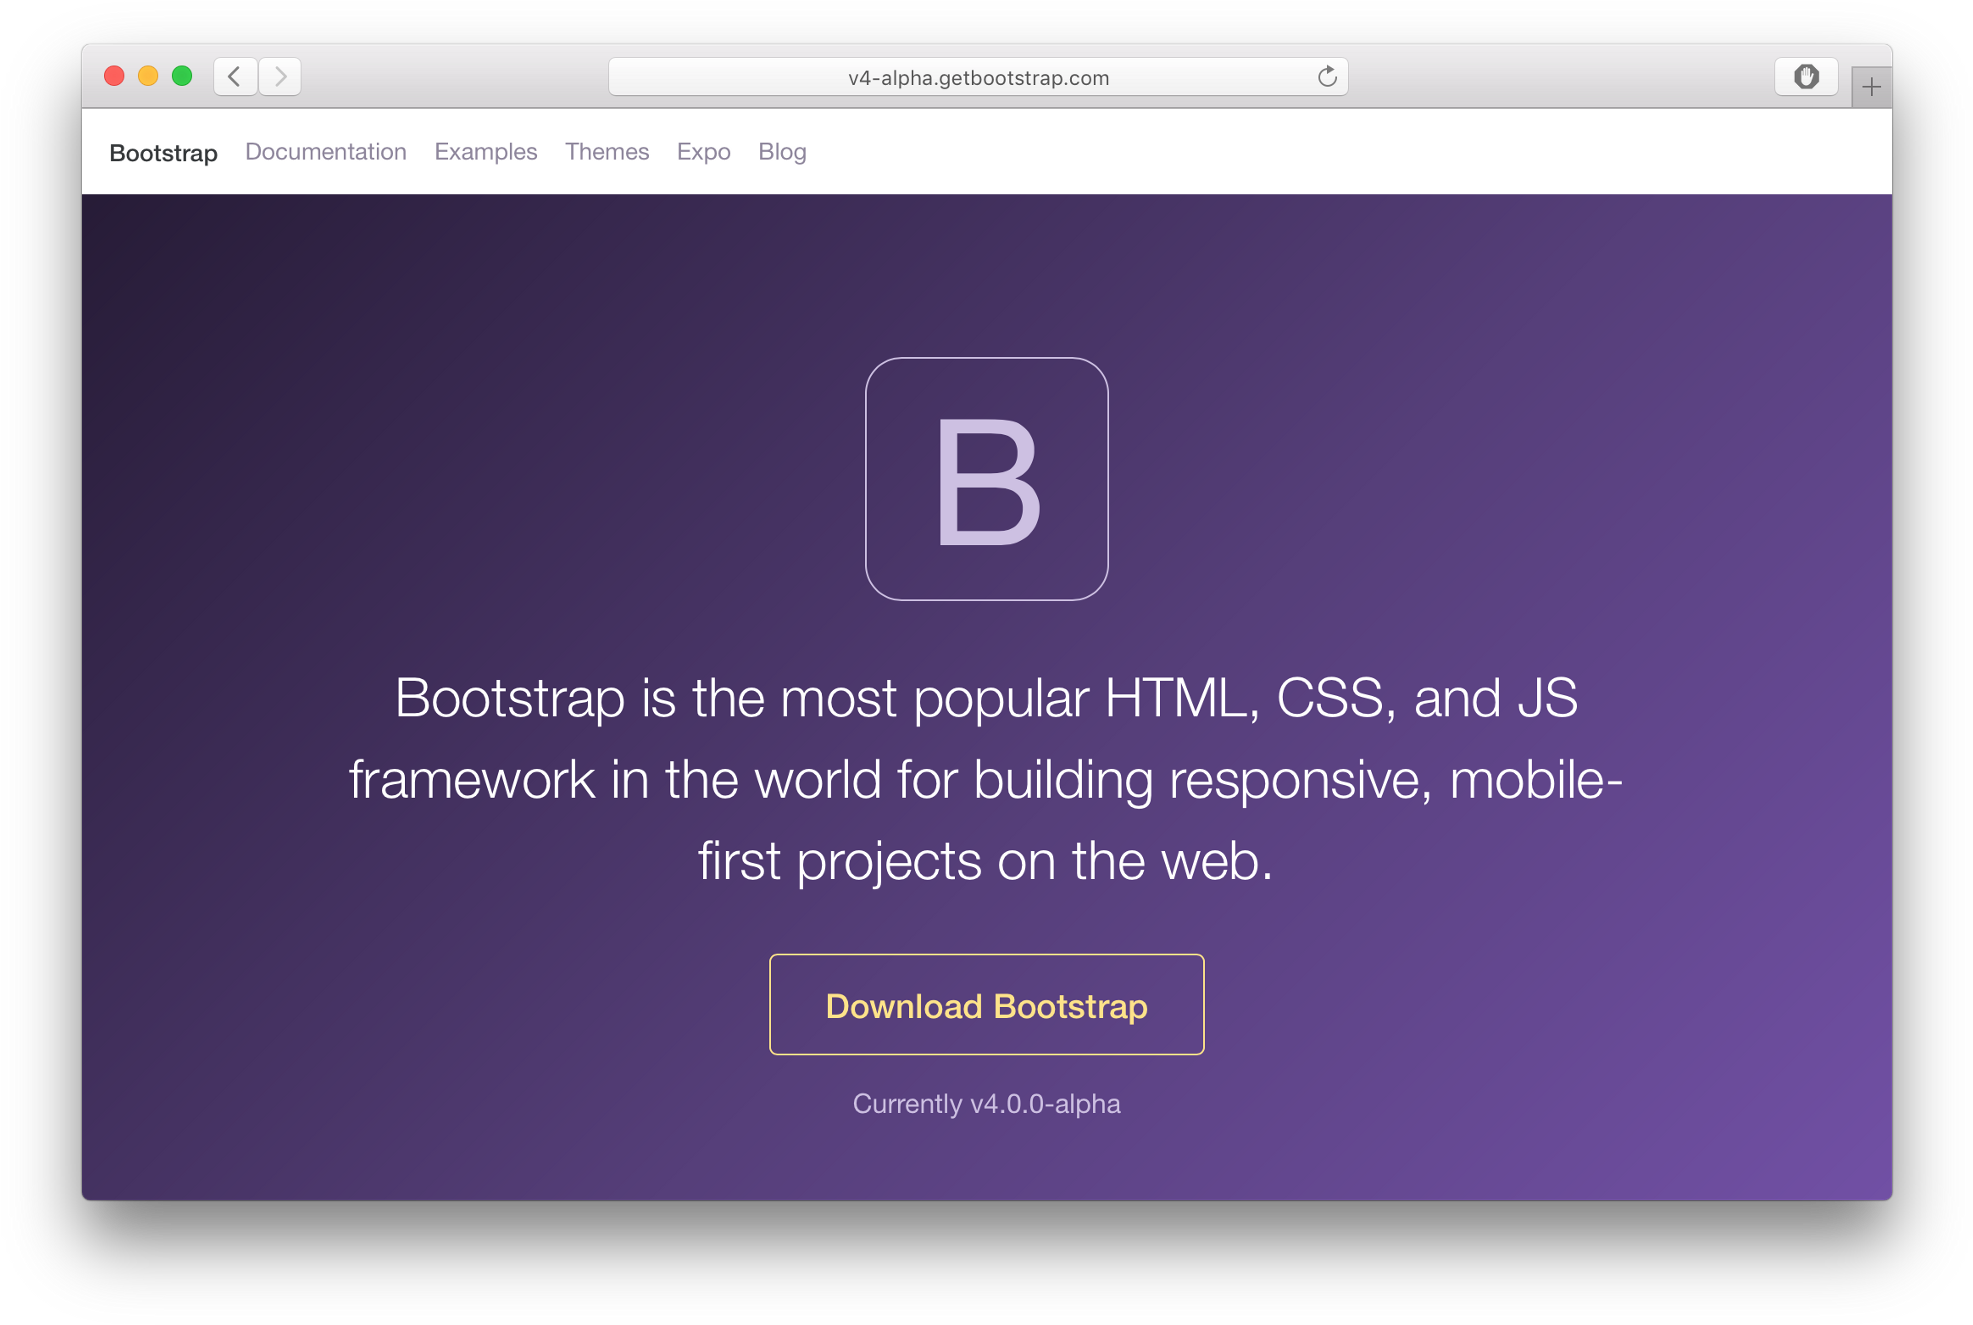This screenshot has width=1973, height=1325.
Task: Open the Expo nav link
Action: 703,151
